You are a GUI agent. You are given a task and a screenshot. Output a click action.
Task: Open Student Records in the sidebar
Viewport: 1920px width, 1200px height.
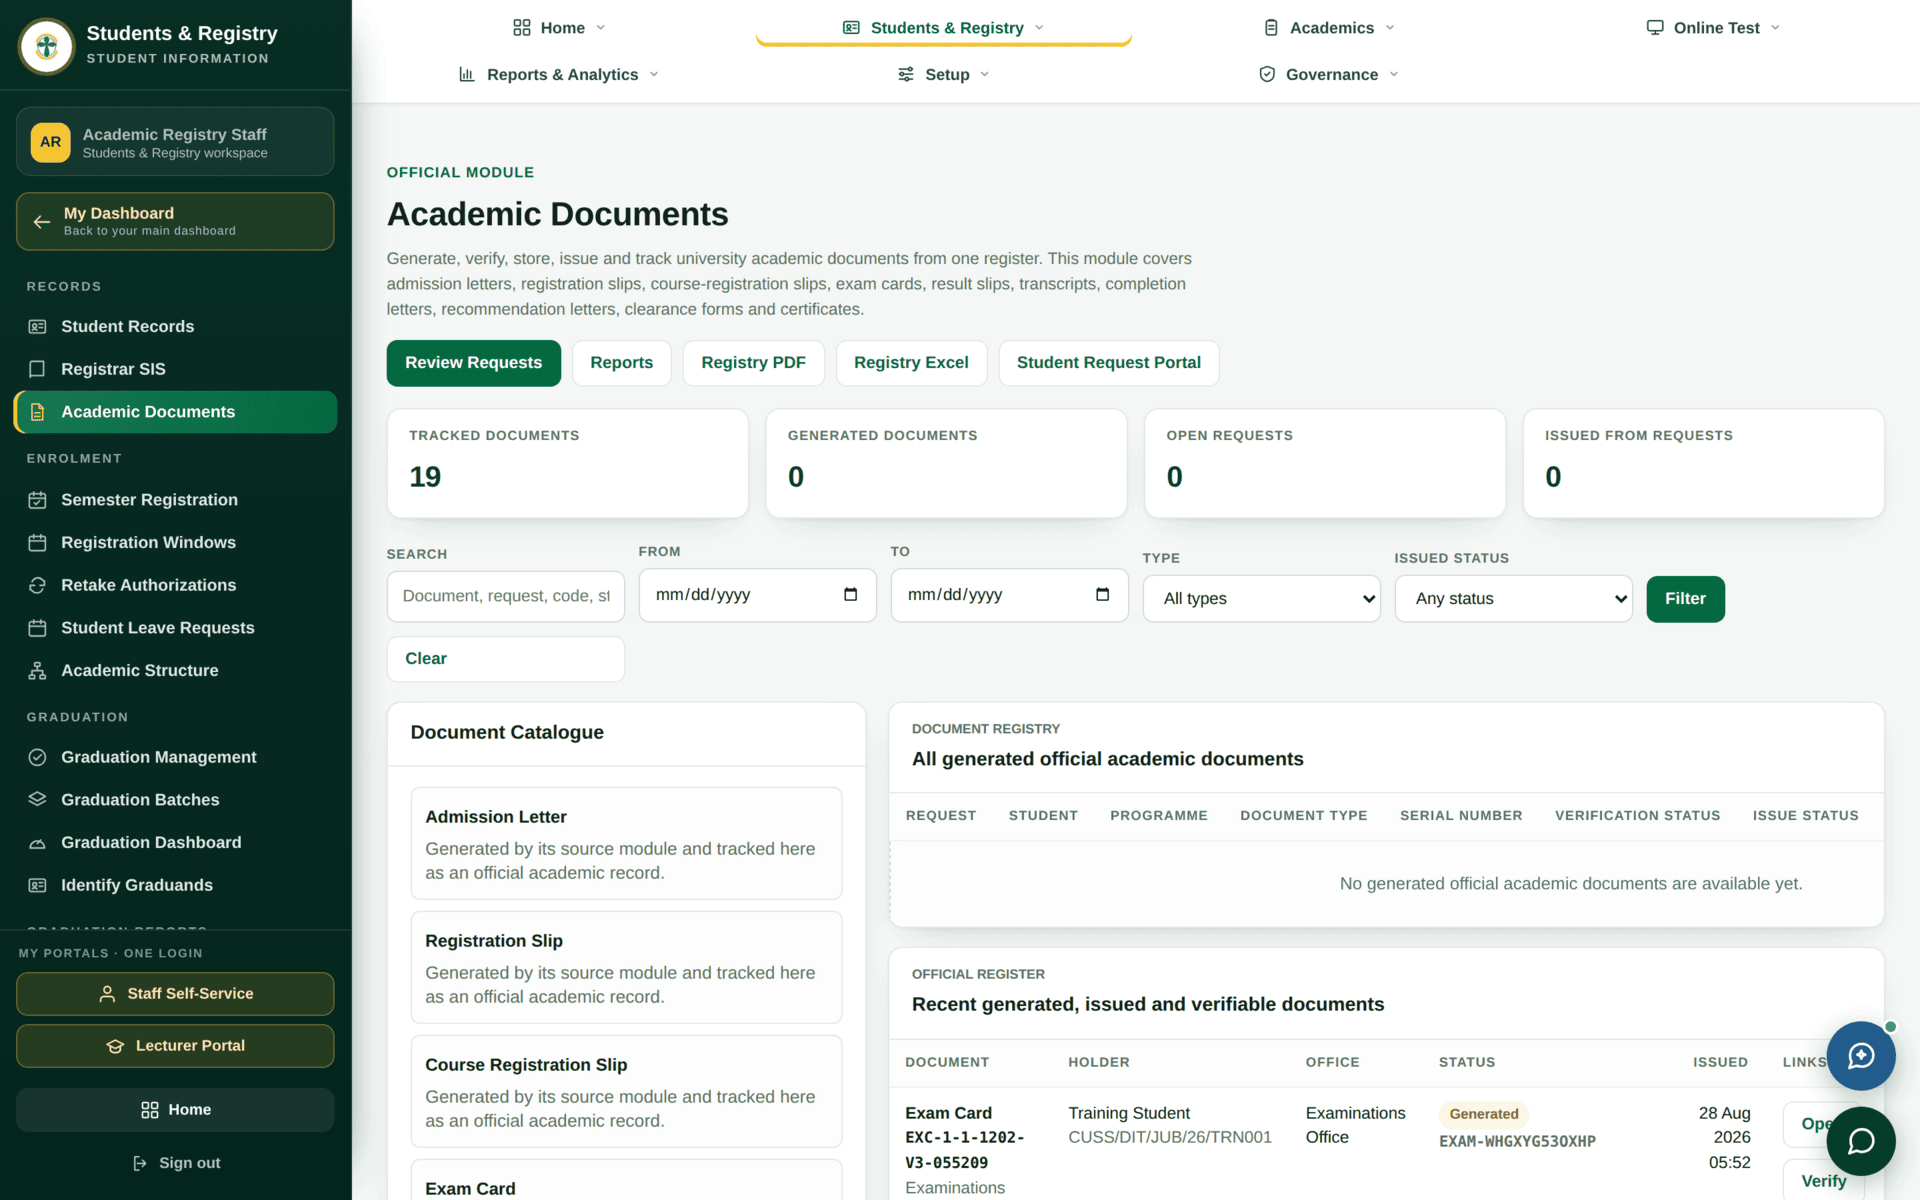tap(175, 327)
